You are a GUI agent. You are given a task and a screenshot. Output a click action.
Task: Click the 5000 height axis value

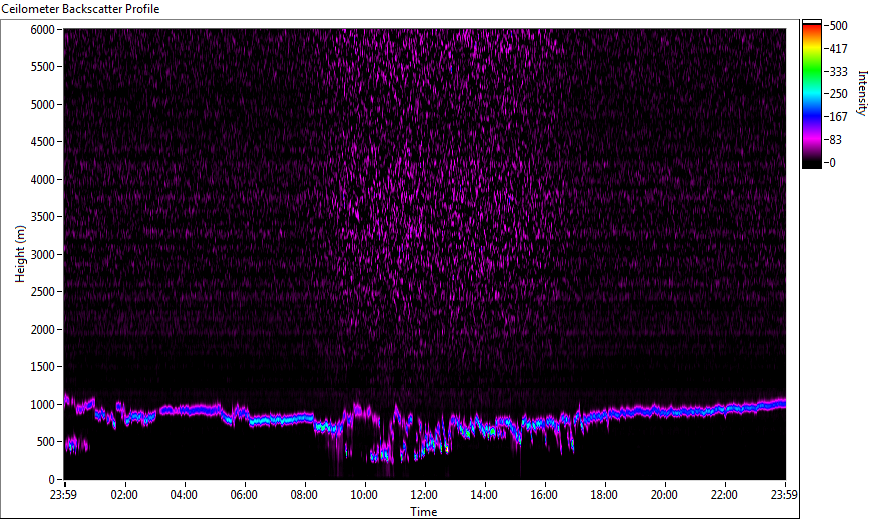42,105
